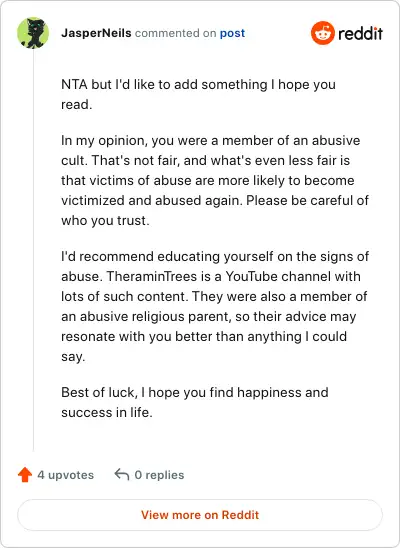Image resolution: width=400 pixels, height=548 pixels.
Task: Click the comment thread vertical line
Action: click(33, 250)
